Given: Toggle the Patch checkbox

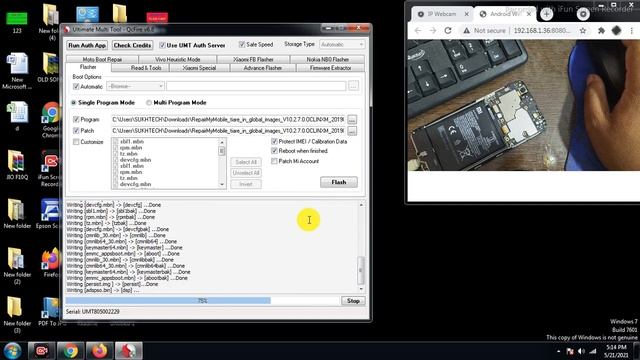Looking at the screenshot, I should 76,130.
